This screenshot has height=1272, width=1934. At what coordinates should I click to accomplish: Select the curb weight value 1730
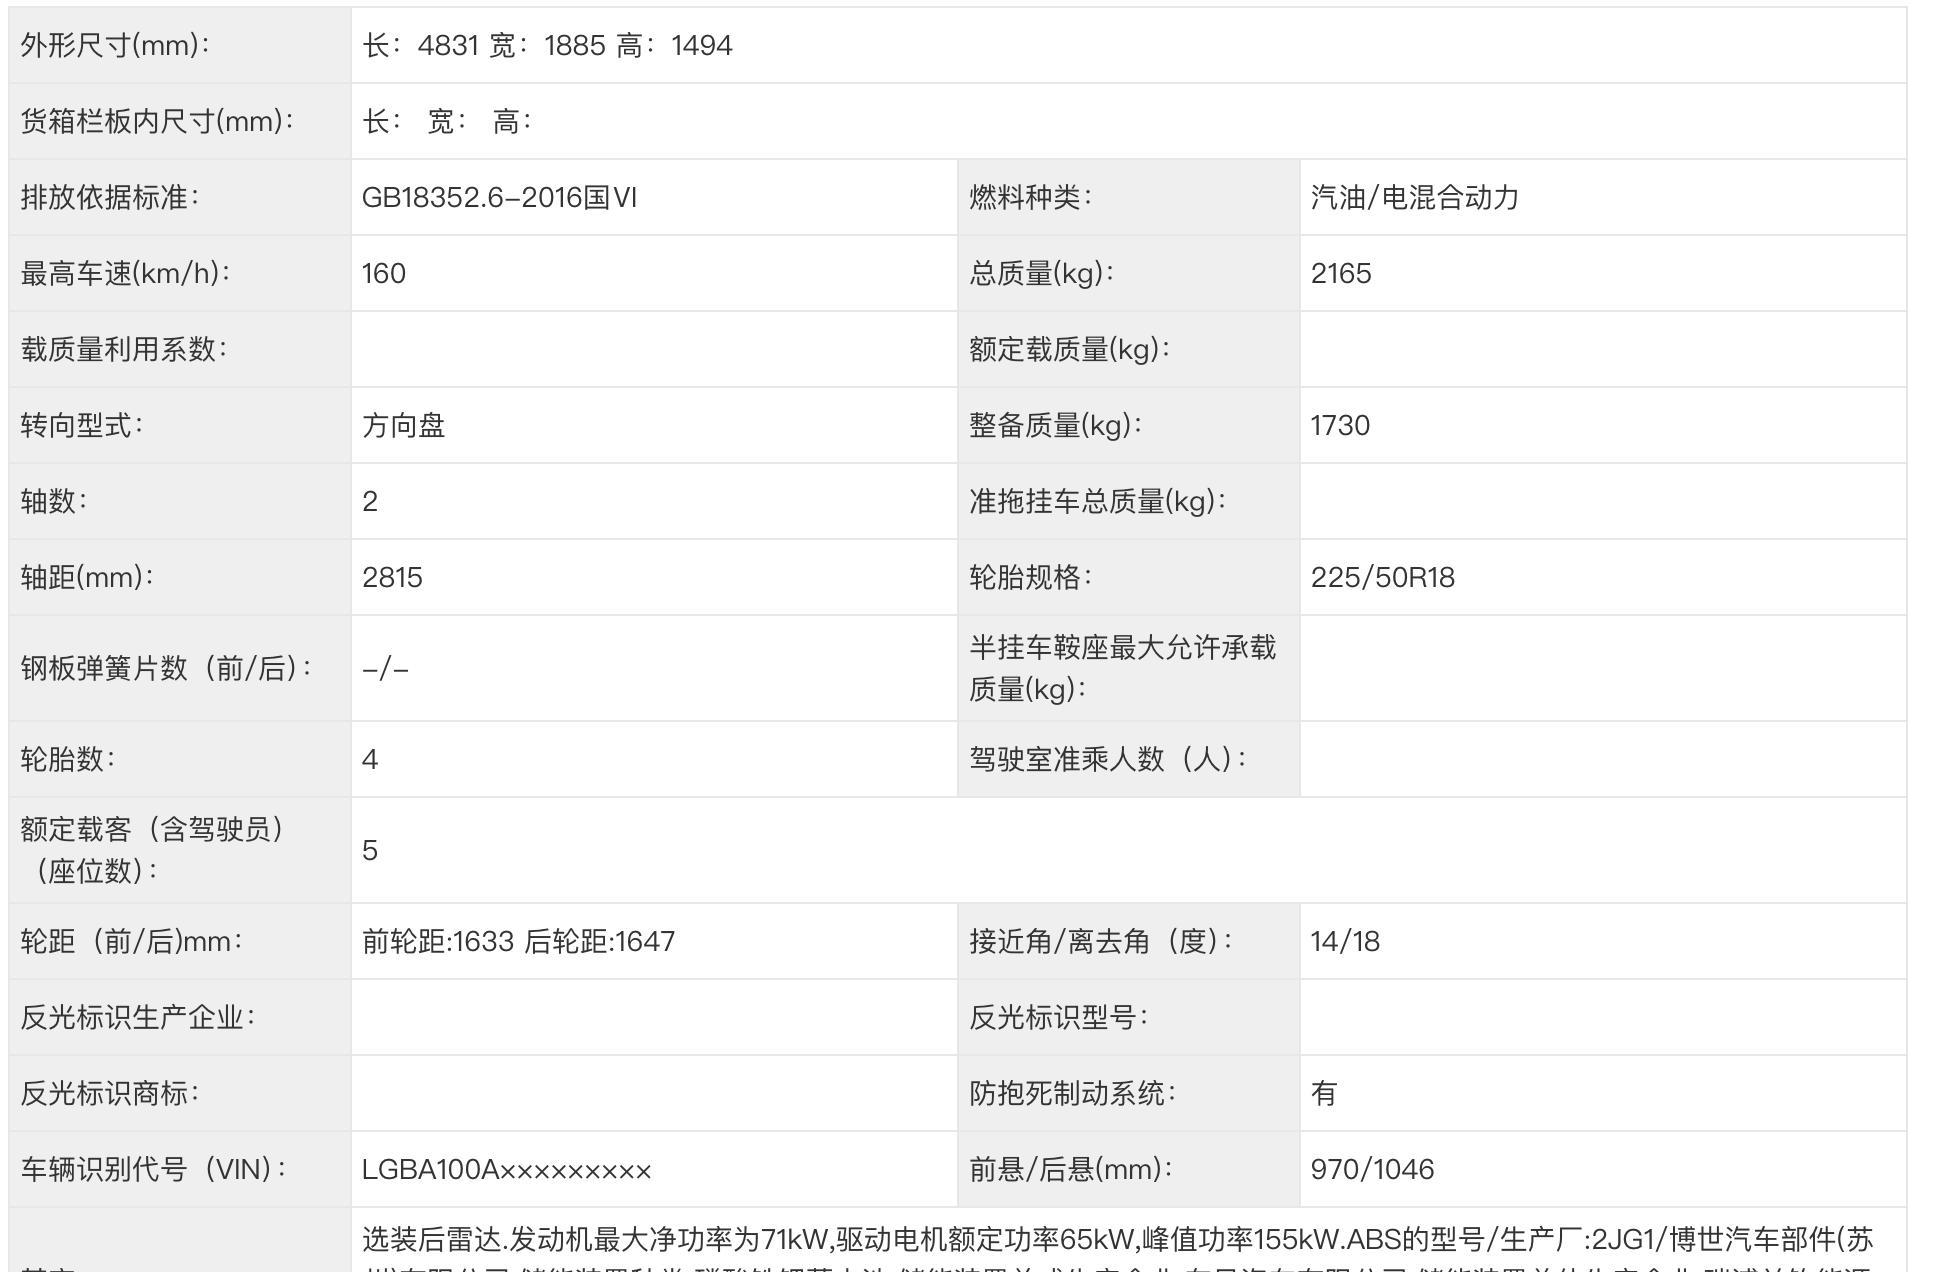(1340, 426)
